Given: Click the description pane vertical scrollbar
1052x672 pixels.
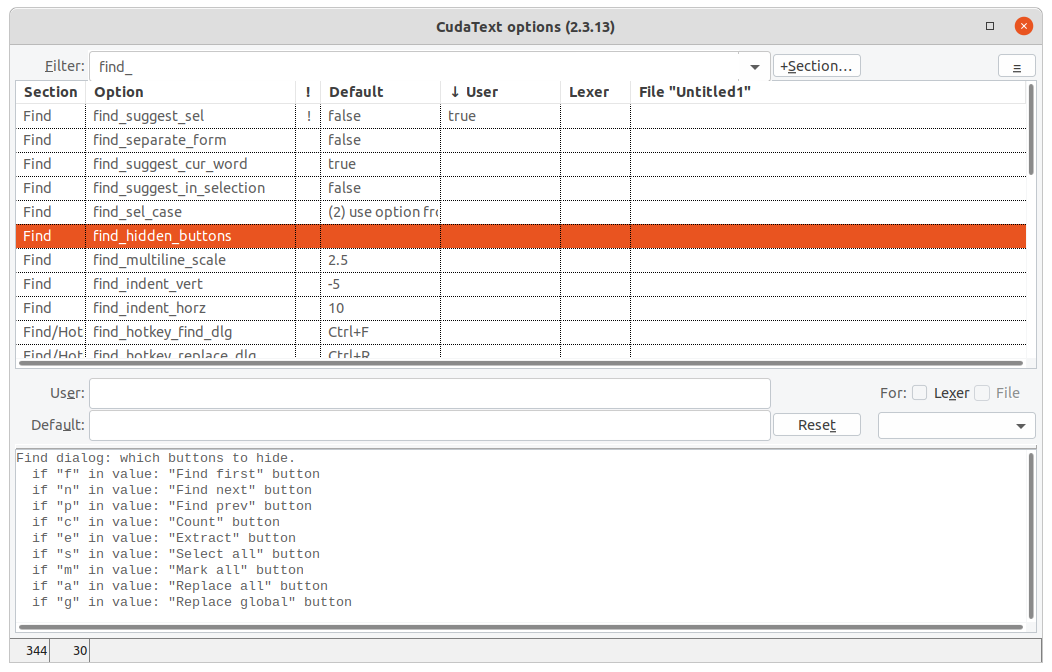Looking at the screenshot, I should [1031, 536].
